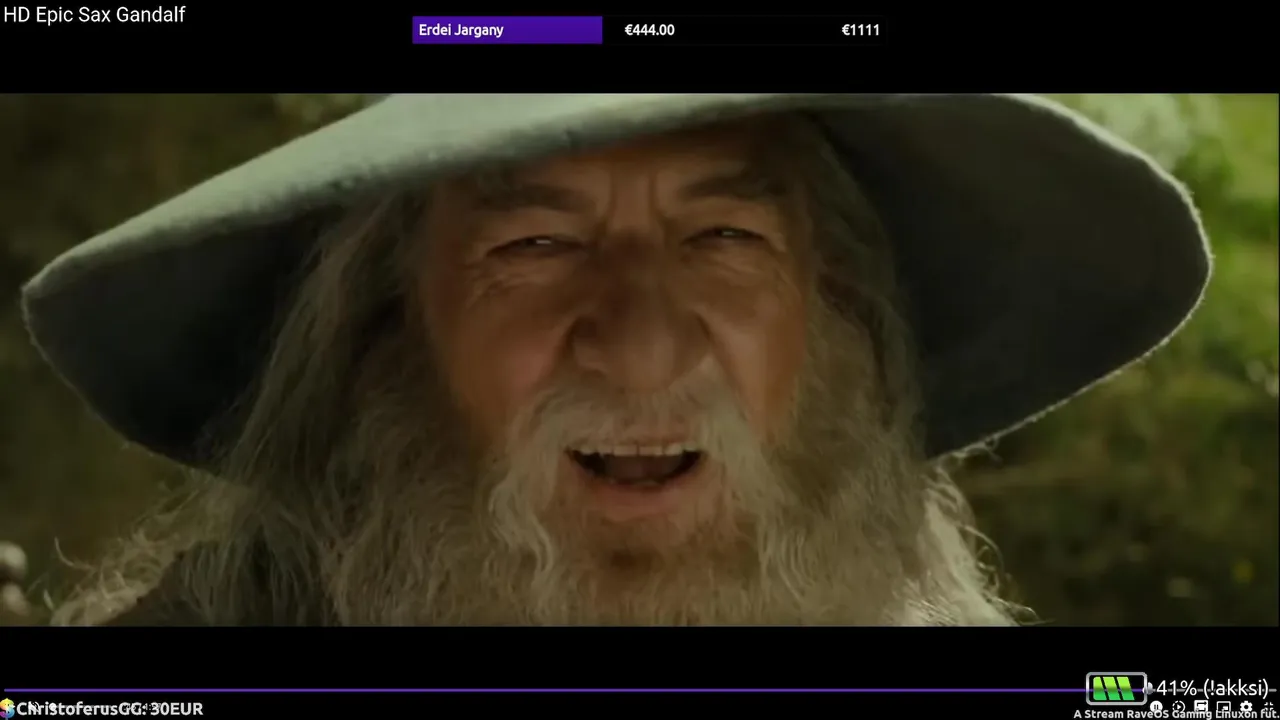The image size is (1280, 720).
Task: Click the 41% (!akksi) label
Action: pyautogui.click(x=1212, y=688)
